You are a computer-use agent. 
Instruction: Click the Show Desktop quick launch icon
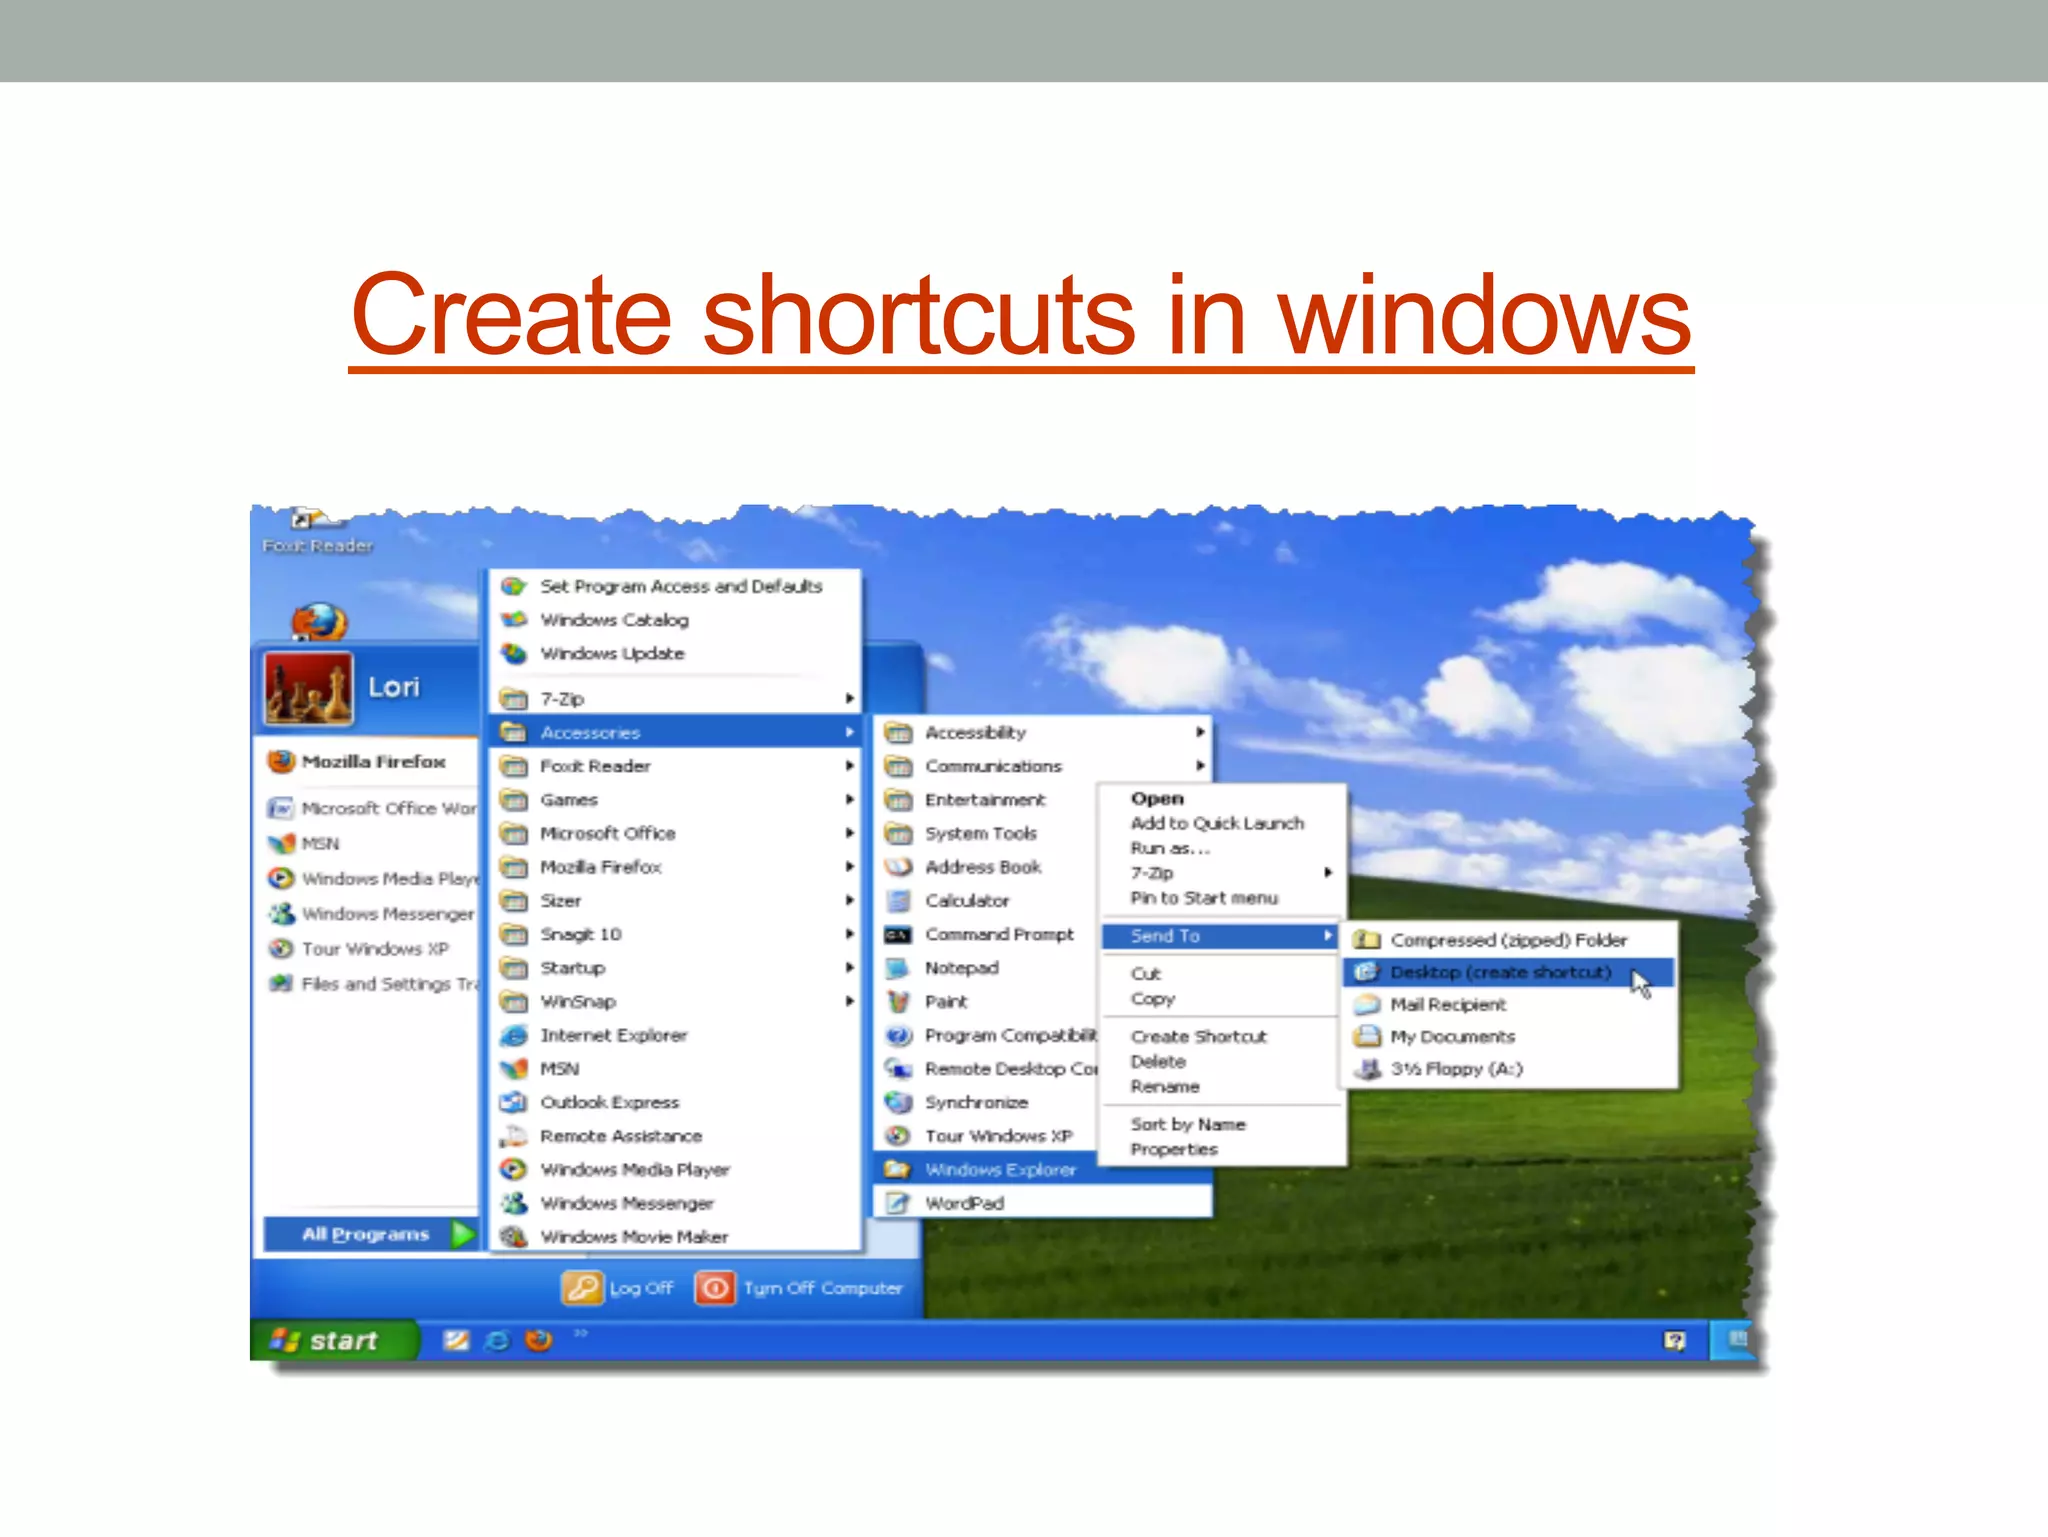coord(456,1340)
